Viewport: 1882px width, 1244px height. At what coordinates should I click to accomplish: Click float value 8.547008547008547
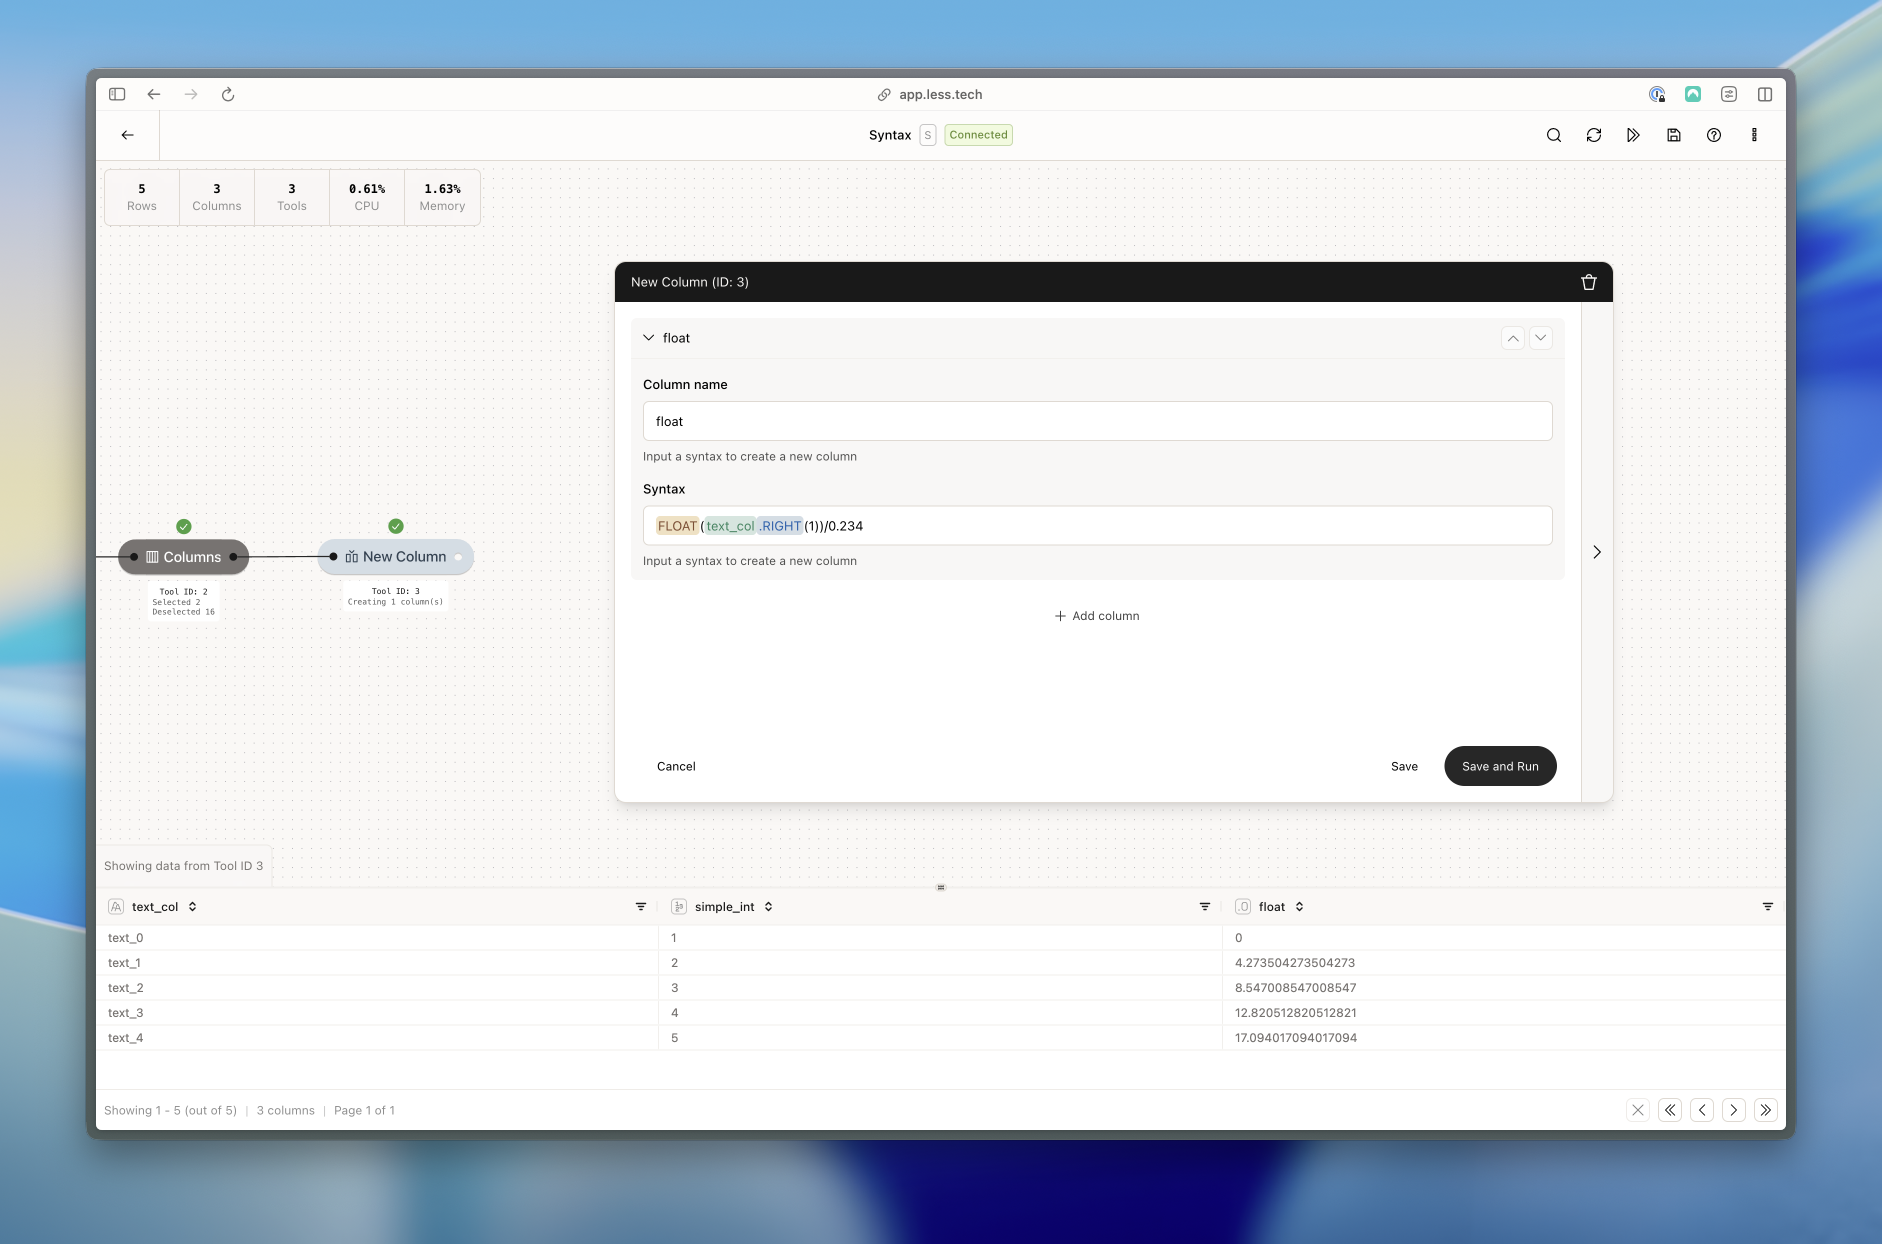pos(1296,988)
